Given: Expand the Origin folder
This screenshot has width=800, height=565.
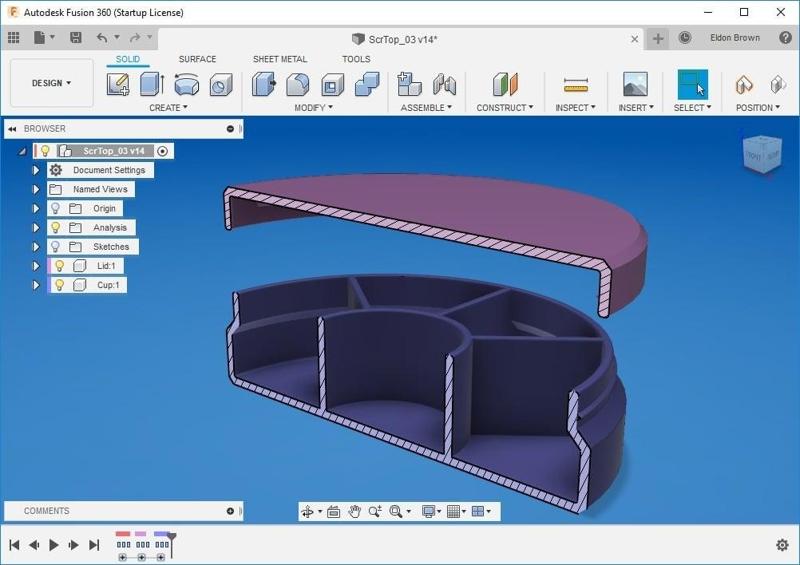Looking at the screenshot, I should [36, 208].
